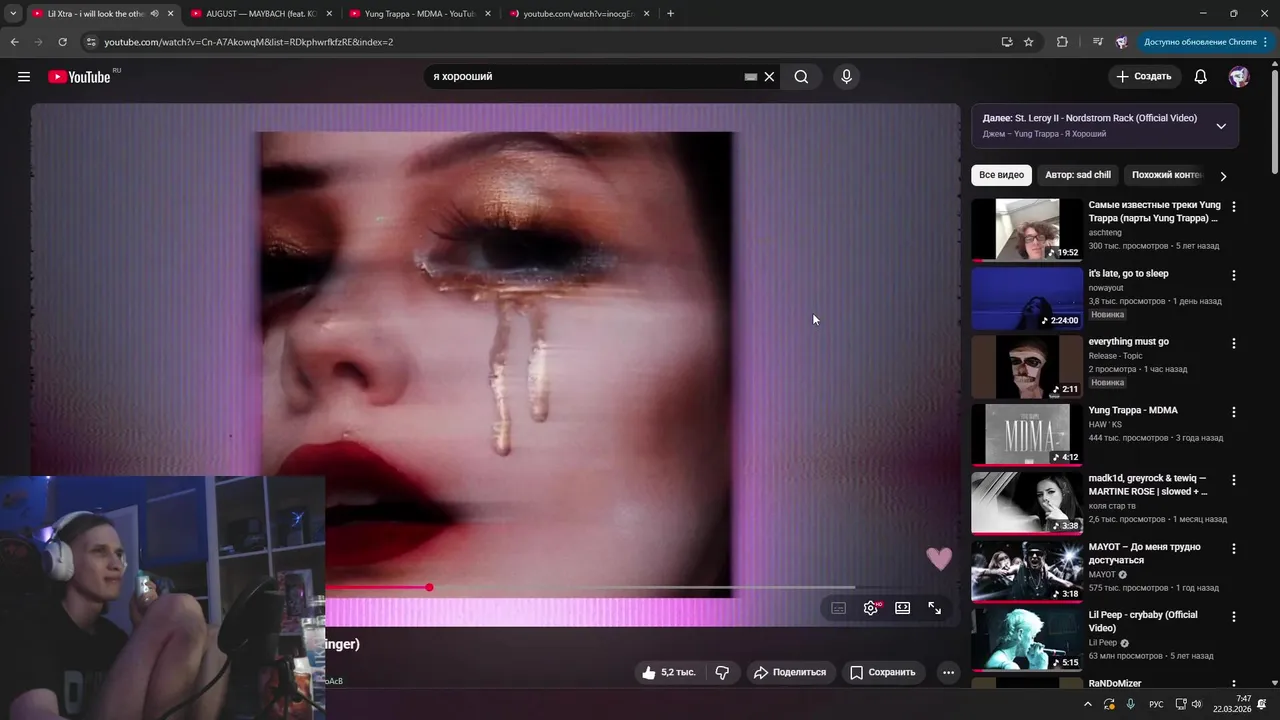
Task: Go back to the previous page
Action: pyautogui.click(x=14, y=42)
